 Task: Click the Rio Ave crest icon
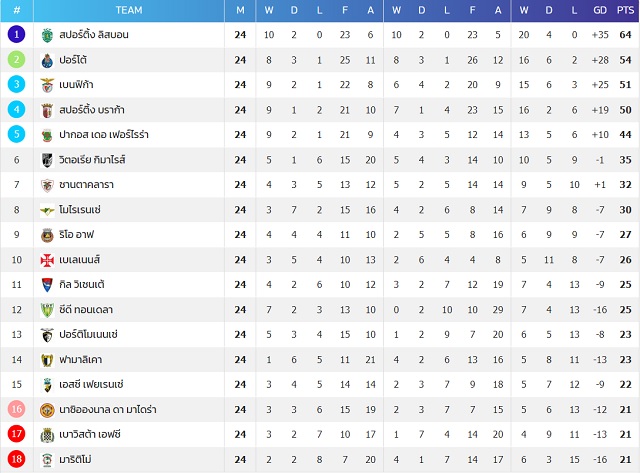(x=47, y=235)
